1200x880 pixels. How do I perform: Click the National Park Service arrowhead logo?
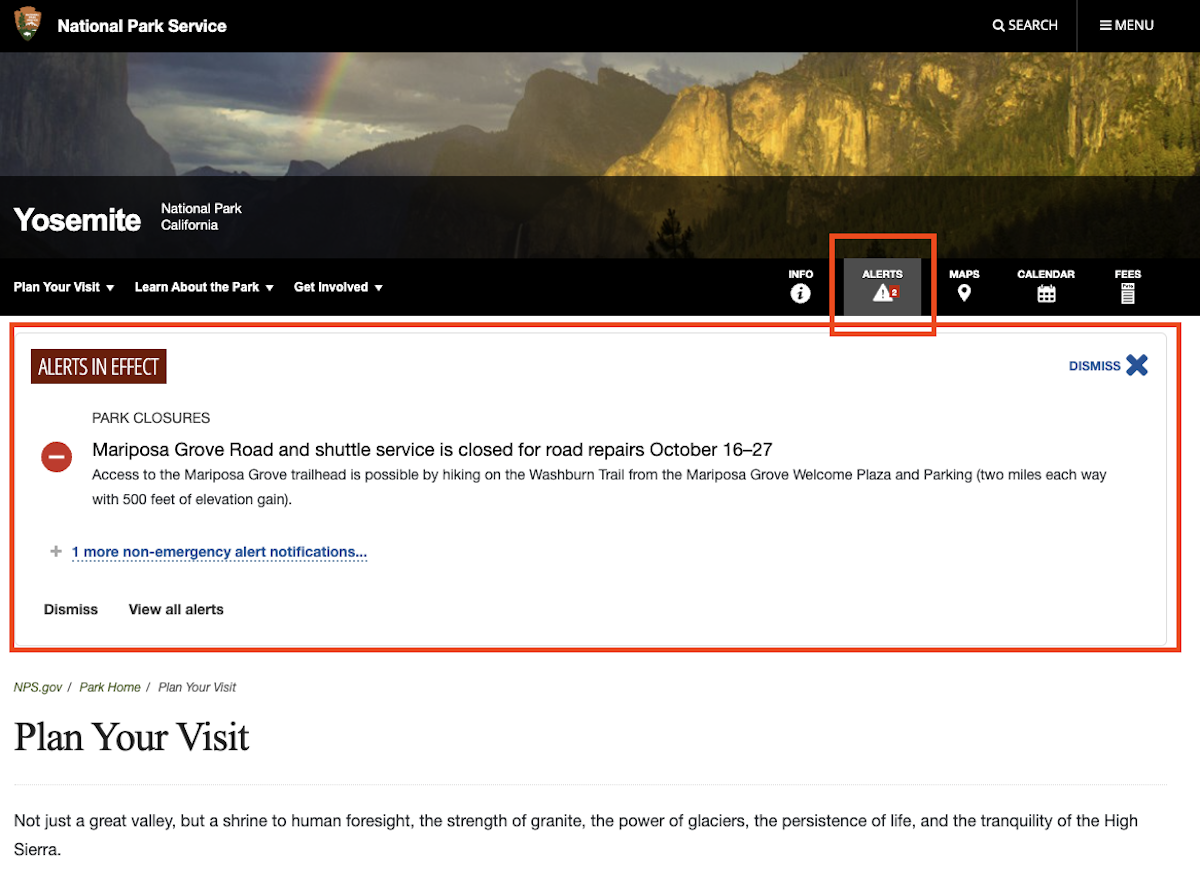(x=28, y=24)
